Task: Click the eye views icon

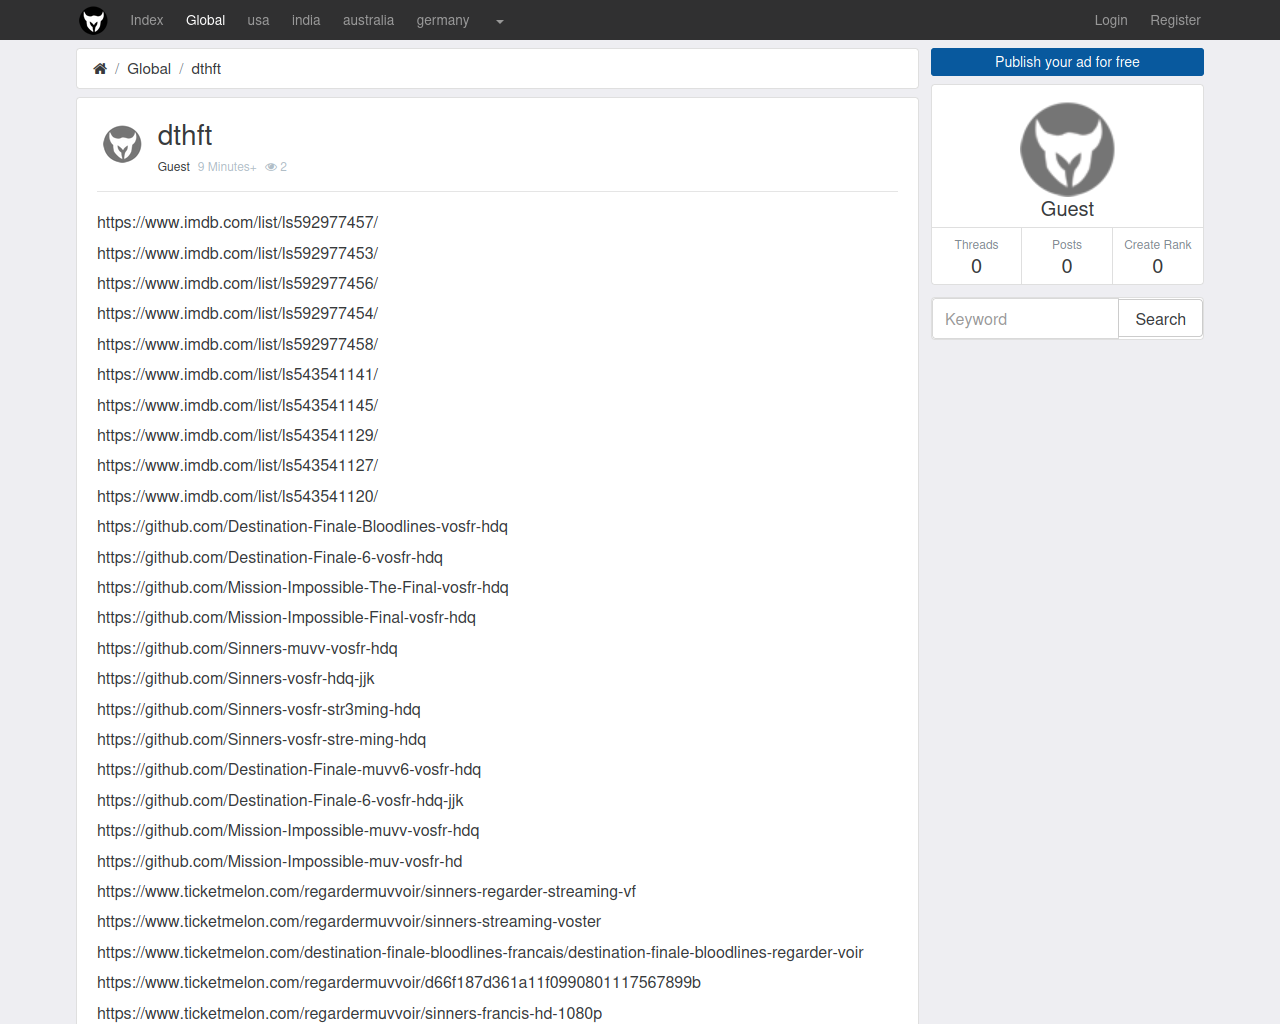Action: [x=271, y=167]
